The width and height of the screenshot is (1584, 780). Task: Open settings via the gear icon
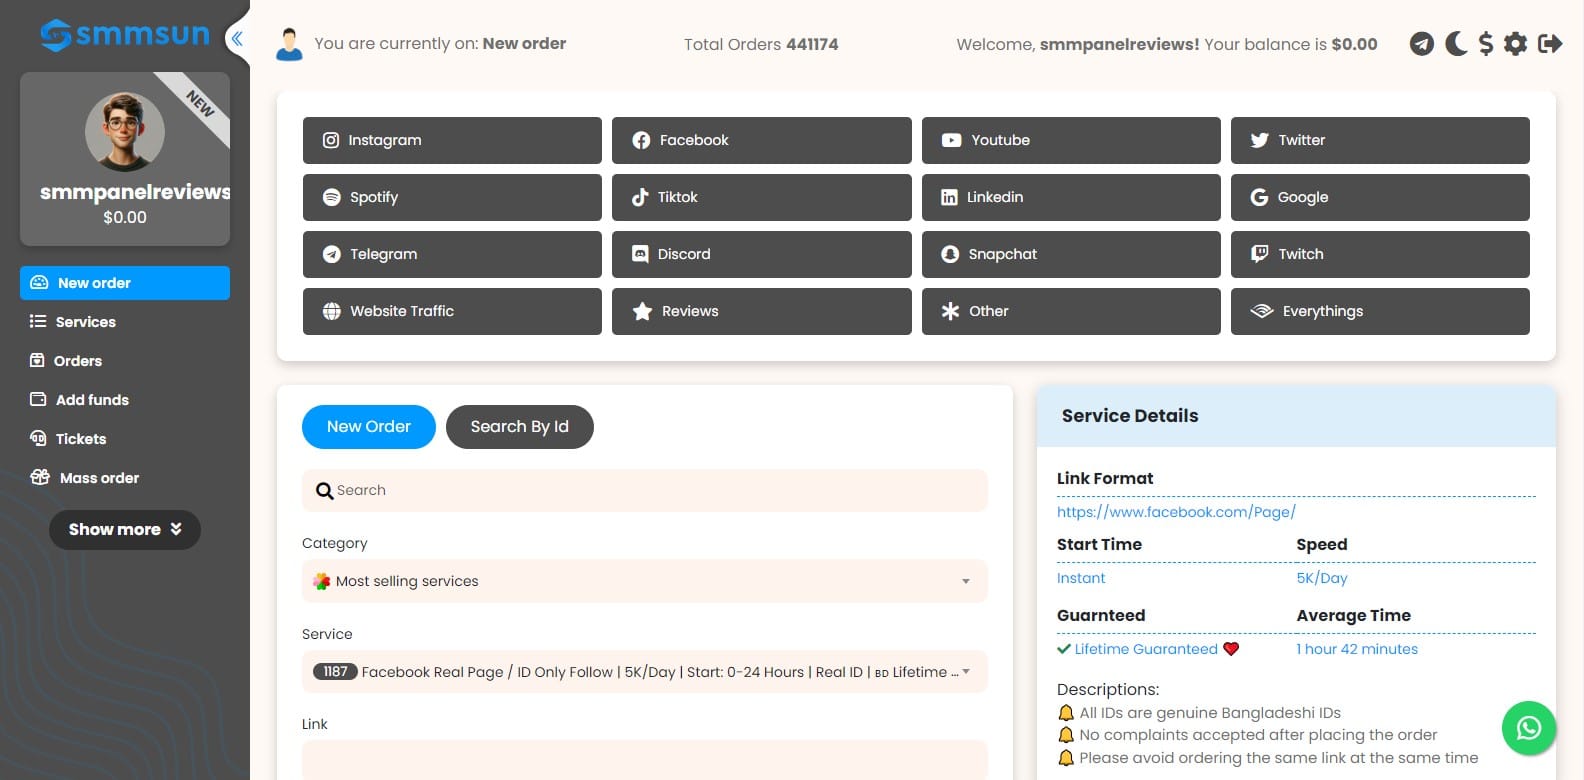click(1516, 44)
